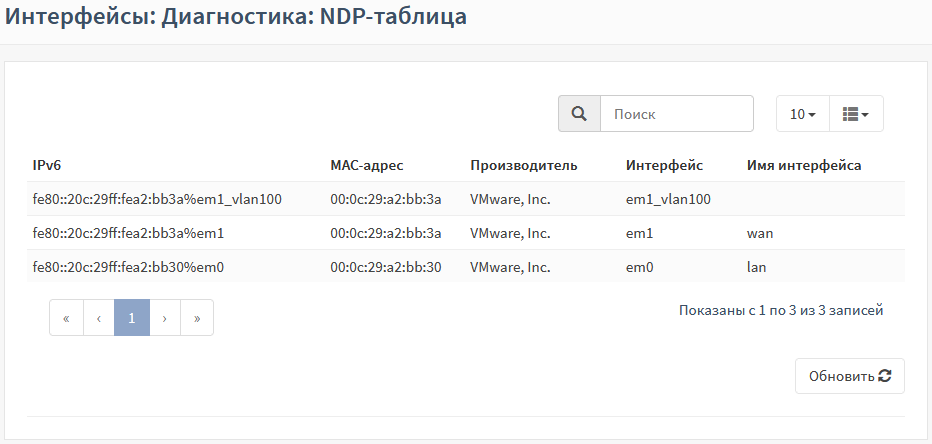Sort by the Интерфейс column header
Viewport: 932px width, 444px height.
pos(664,165)
